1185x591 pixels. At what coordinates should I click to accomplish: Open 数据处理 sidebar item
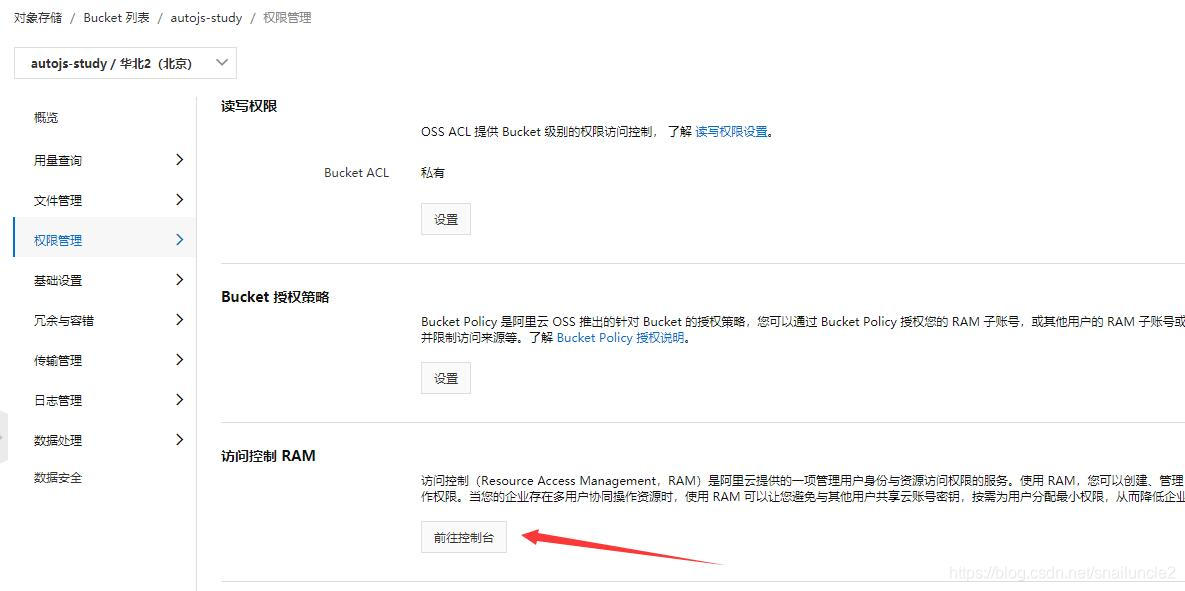coord(58,441)
